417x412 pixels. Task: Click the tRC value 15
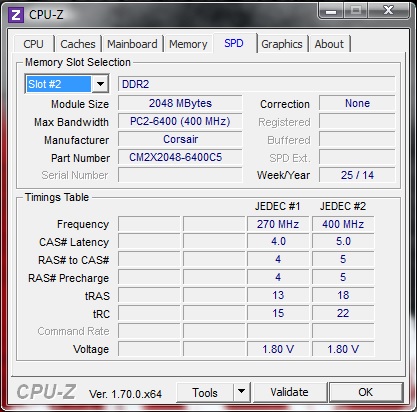point(278,313)
